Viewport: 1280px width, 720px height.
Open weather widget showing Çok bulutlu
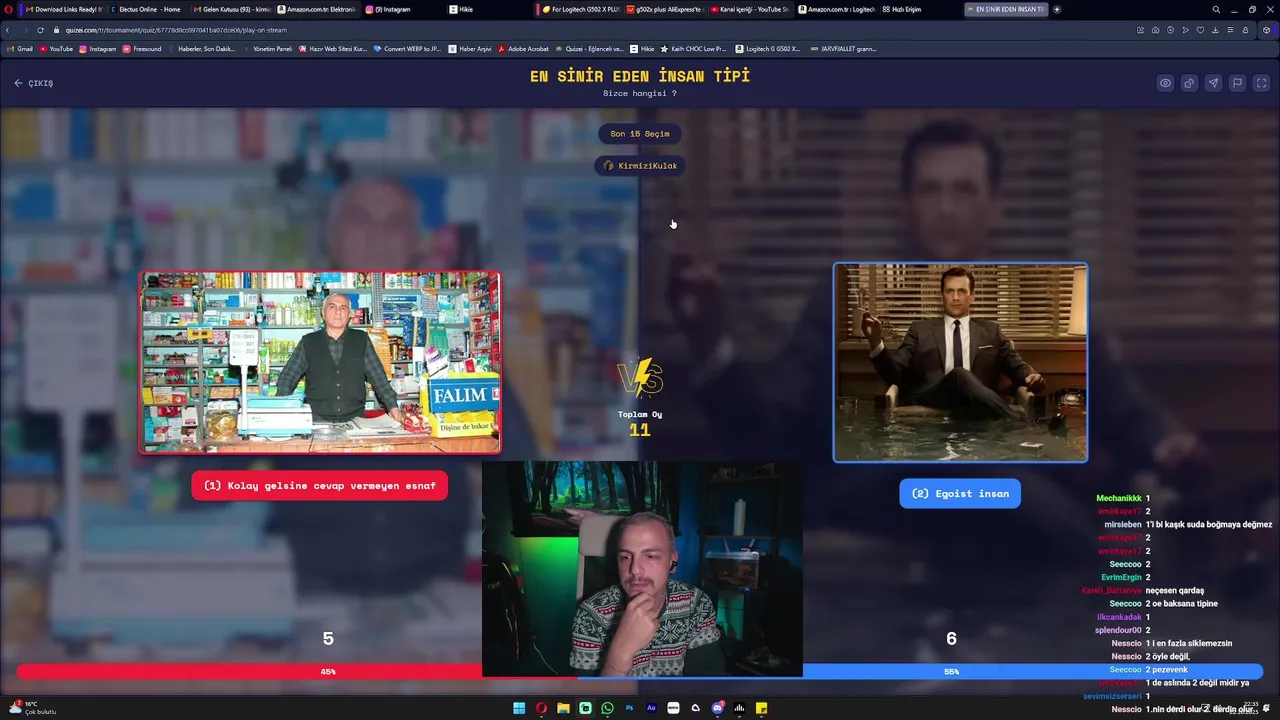click(32, 708)
